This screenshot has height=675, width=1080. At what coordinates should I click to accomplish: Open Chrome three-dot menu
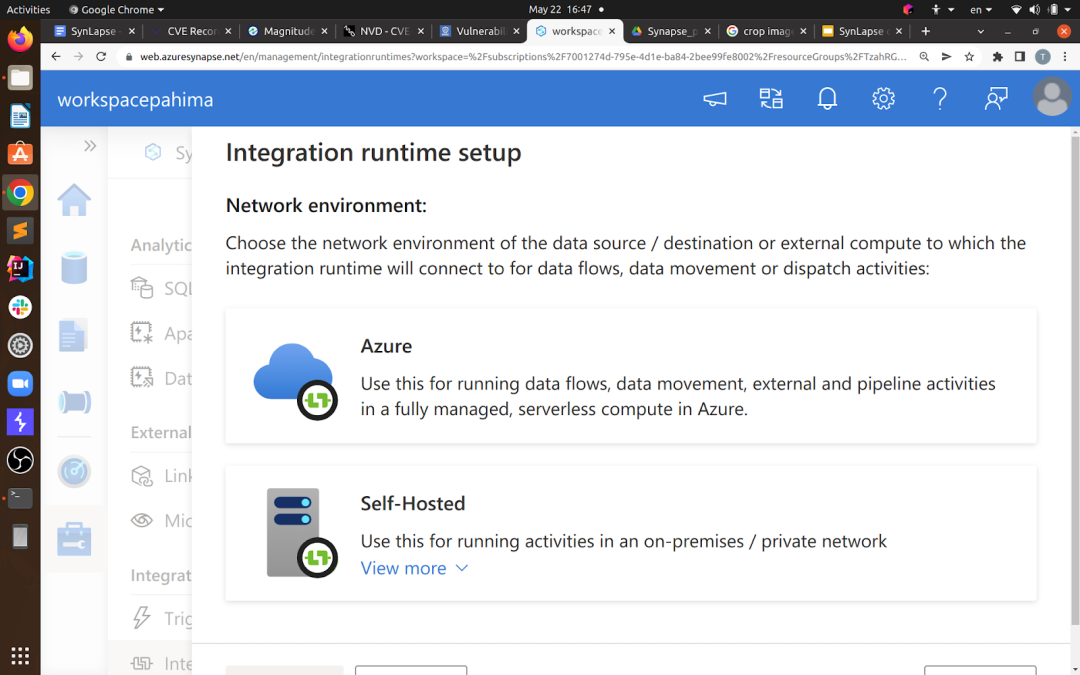click(x=1065, y=56)
